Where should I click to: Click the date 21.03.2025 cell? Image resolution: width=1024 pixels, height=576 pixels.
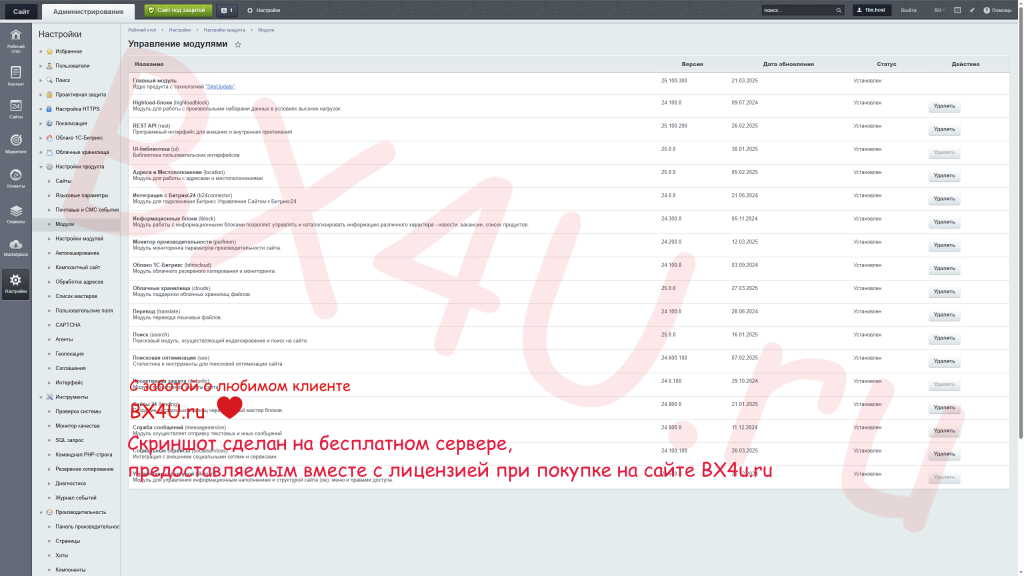pos(744,81)
